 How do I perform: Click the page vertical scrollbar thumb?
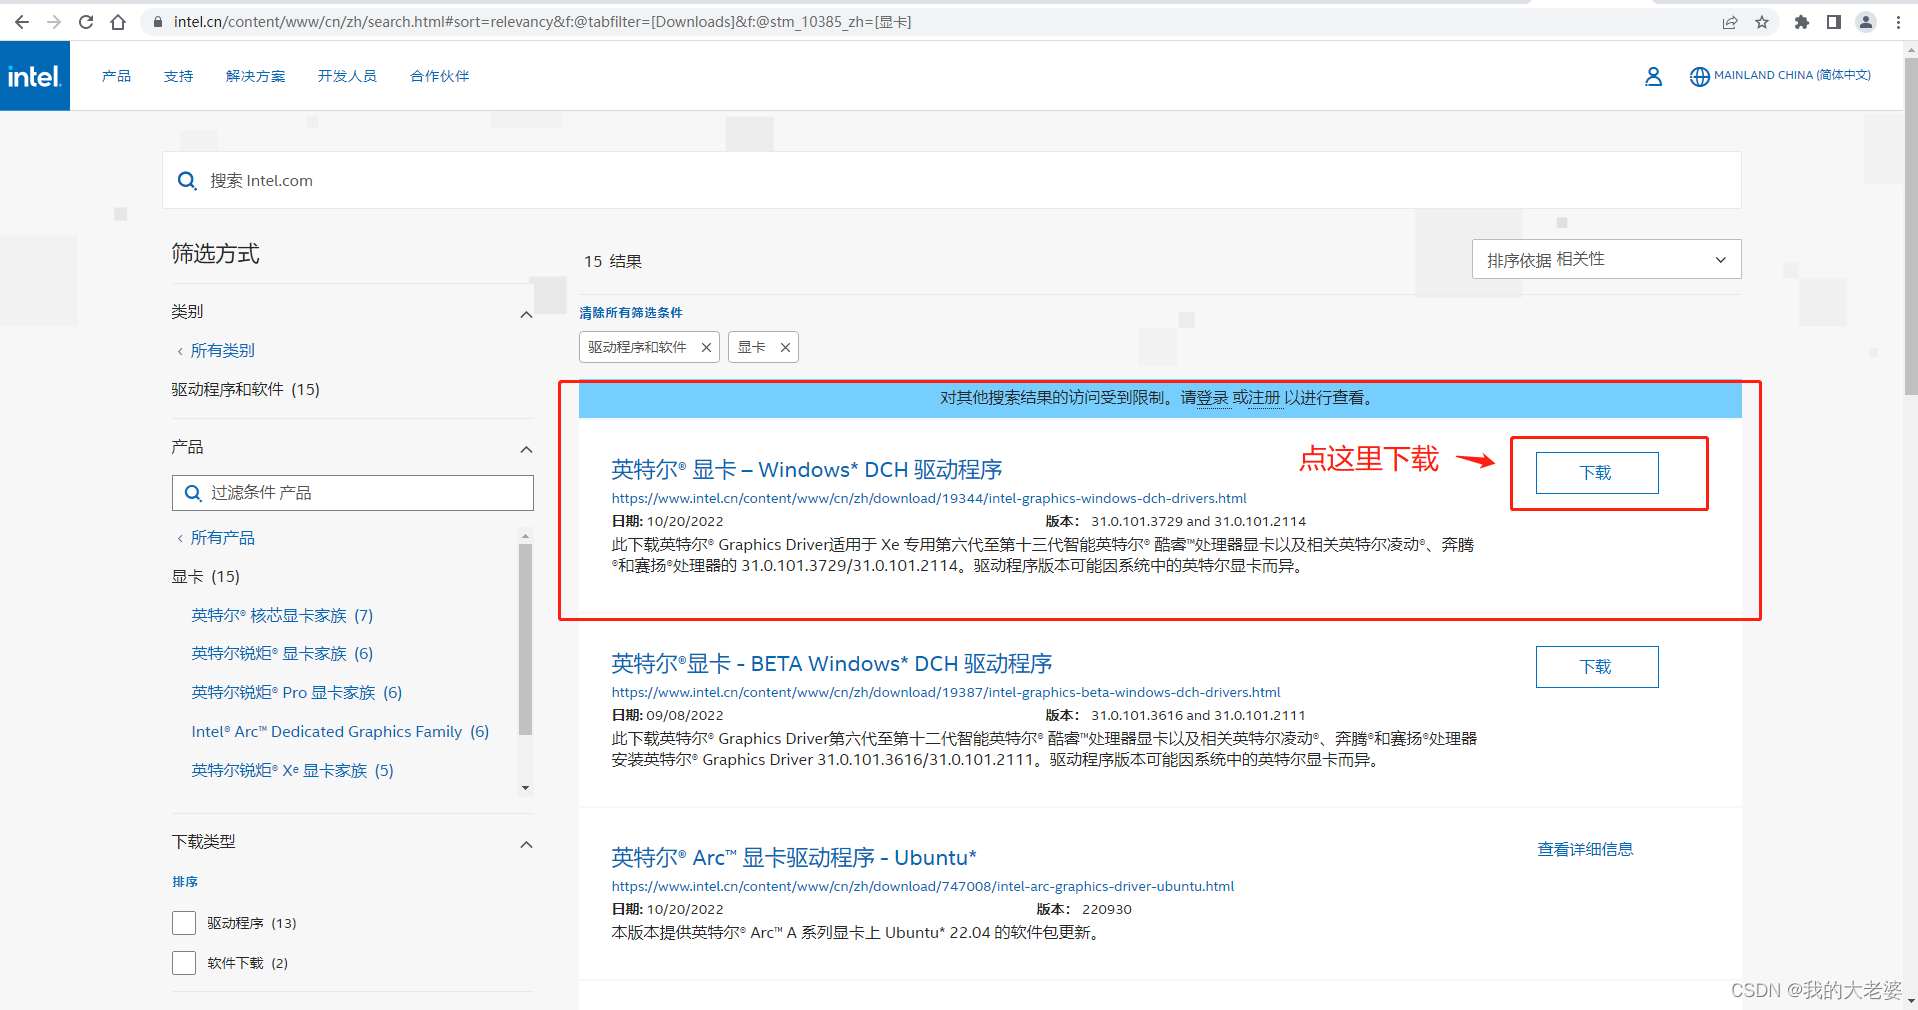(1910, 225)
